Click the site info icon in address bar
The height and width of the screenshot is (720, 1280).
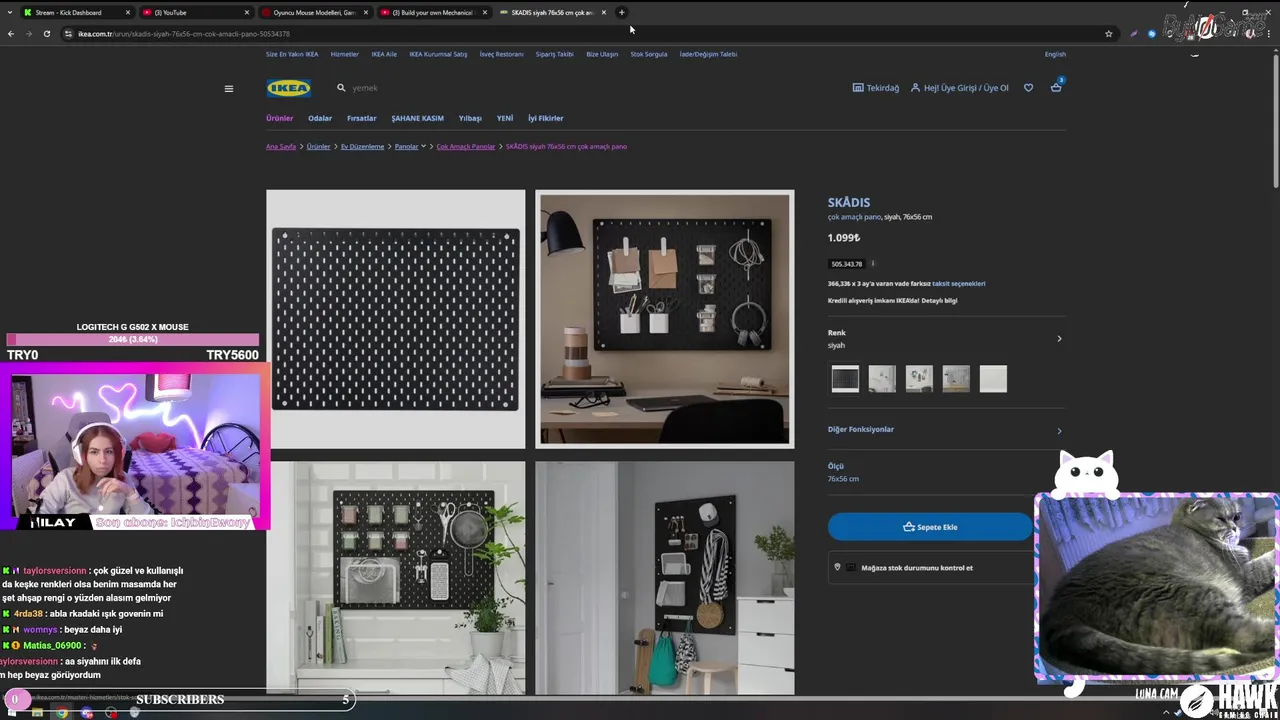[68, 33]
